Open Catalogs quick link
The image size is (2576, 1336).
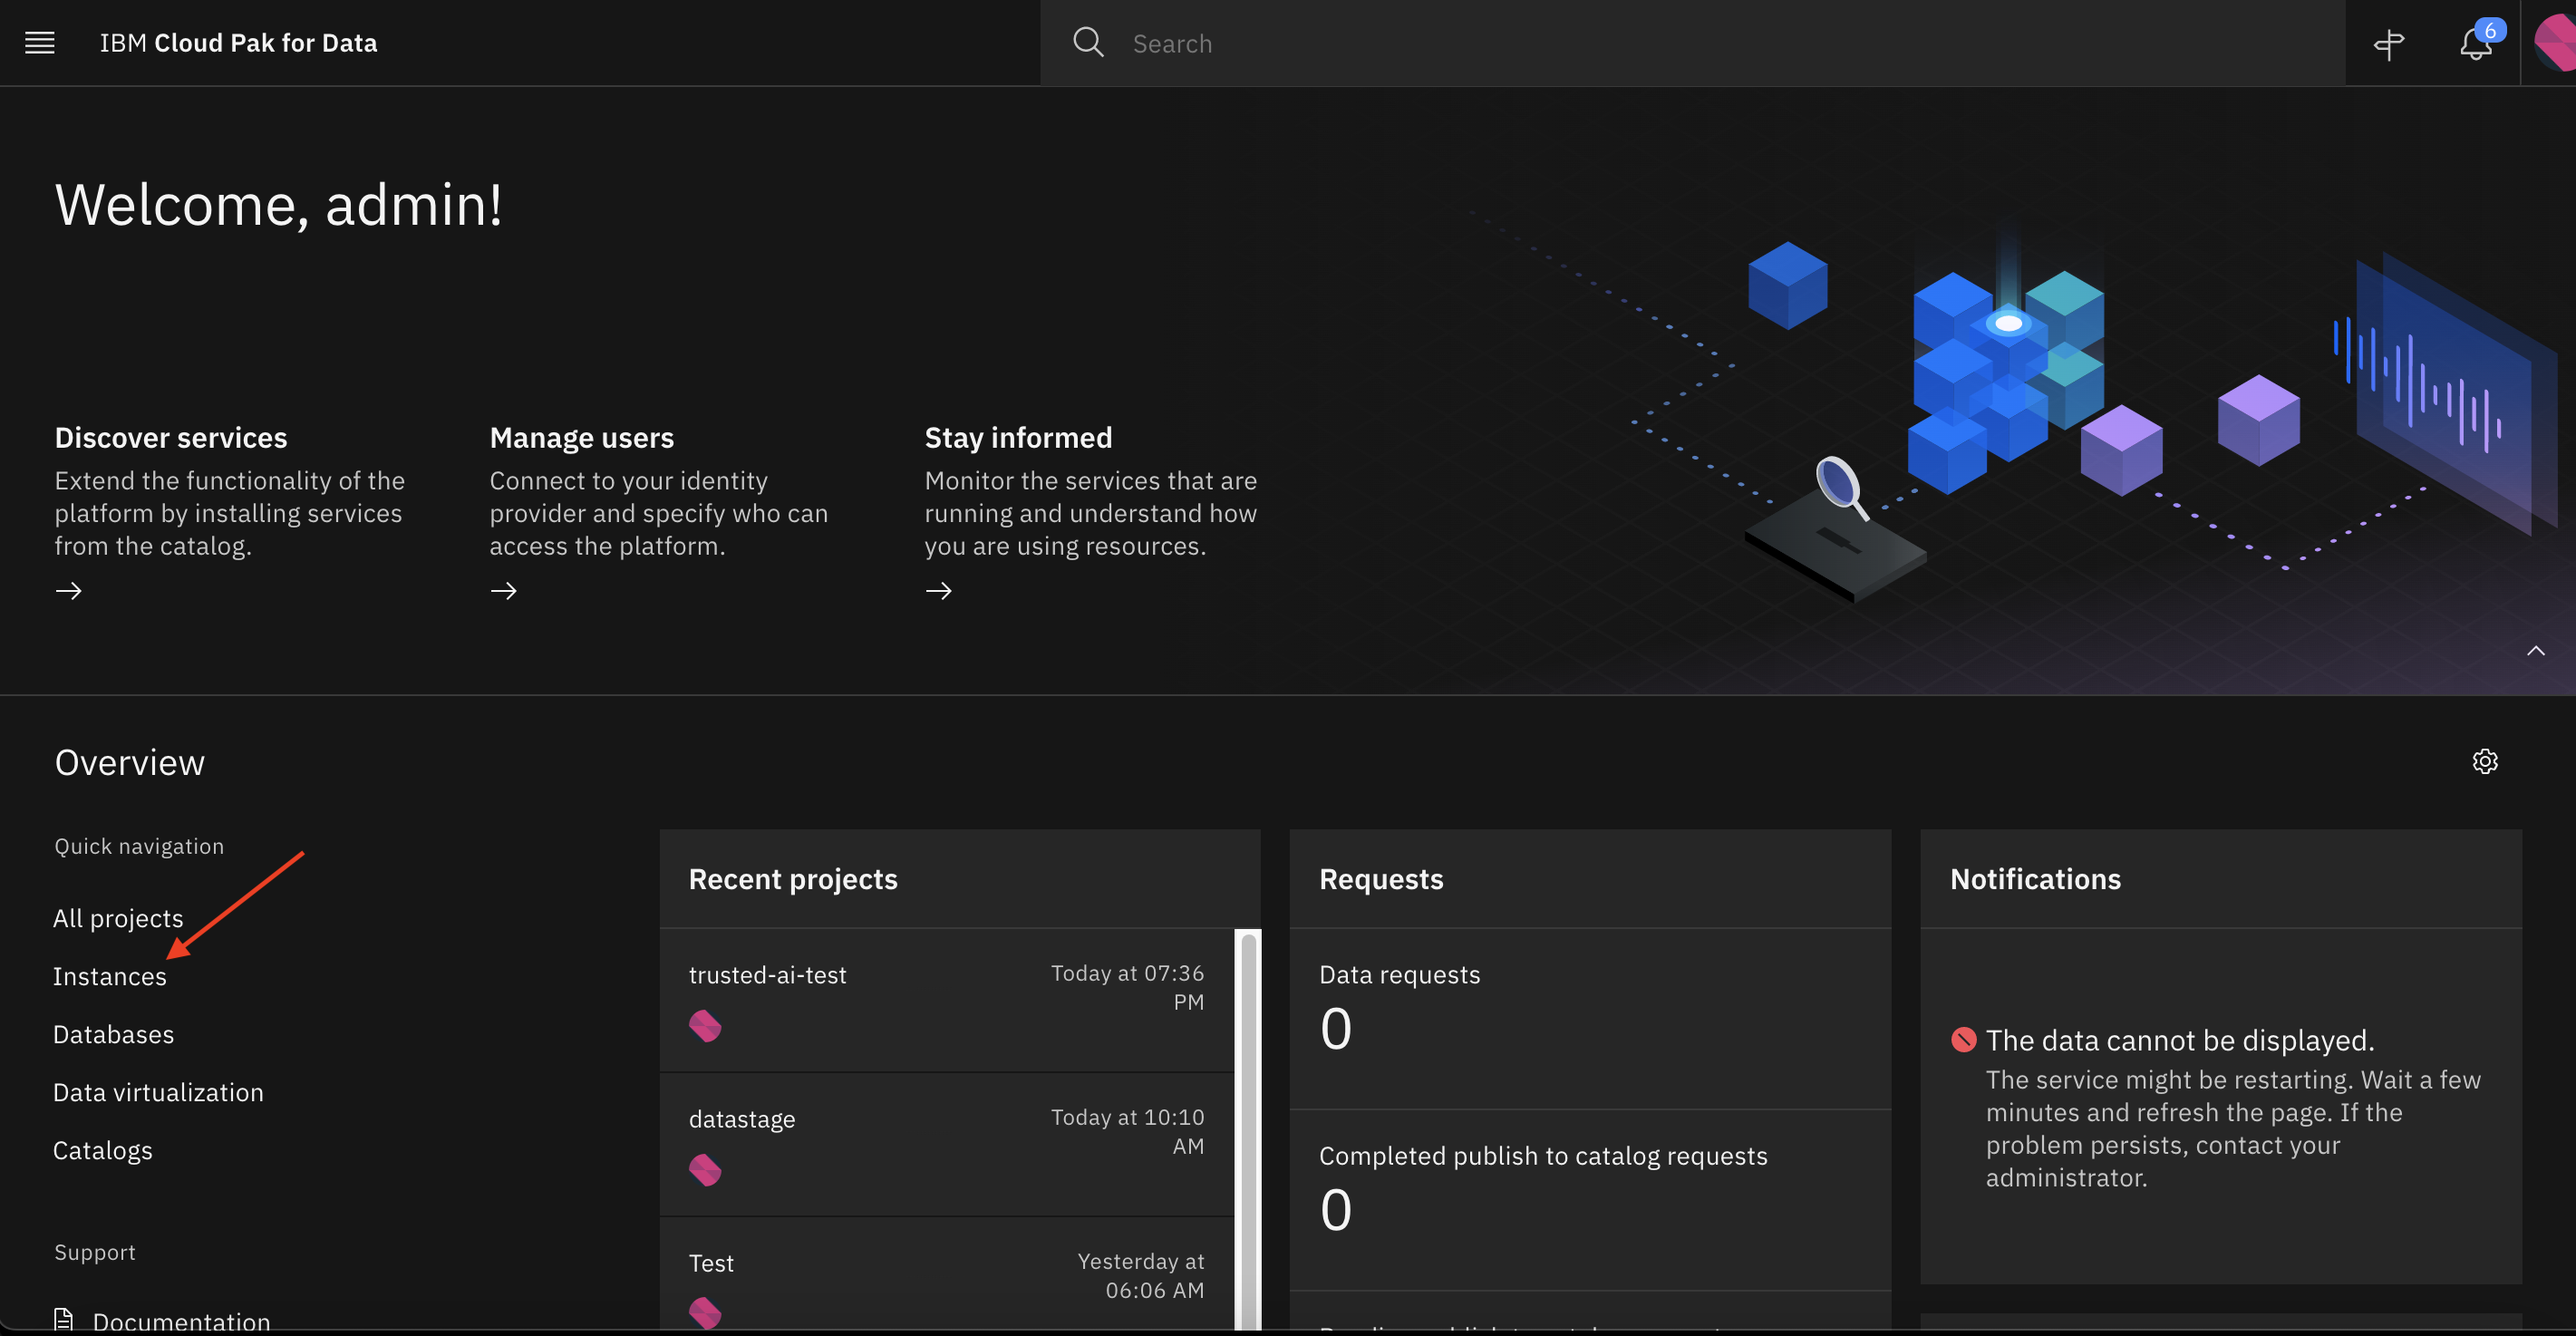click(x=103, y=1150)
